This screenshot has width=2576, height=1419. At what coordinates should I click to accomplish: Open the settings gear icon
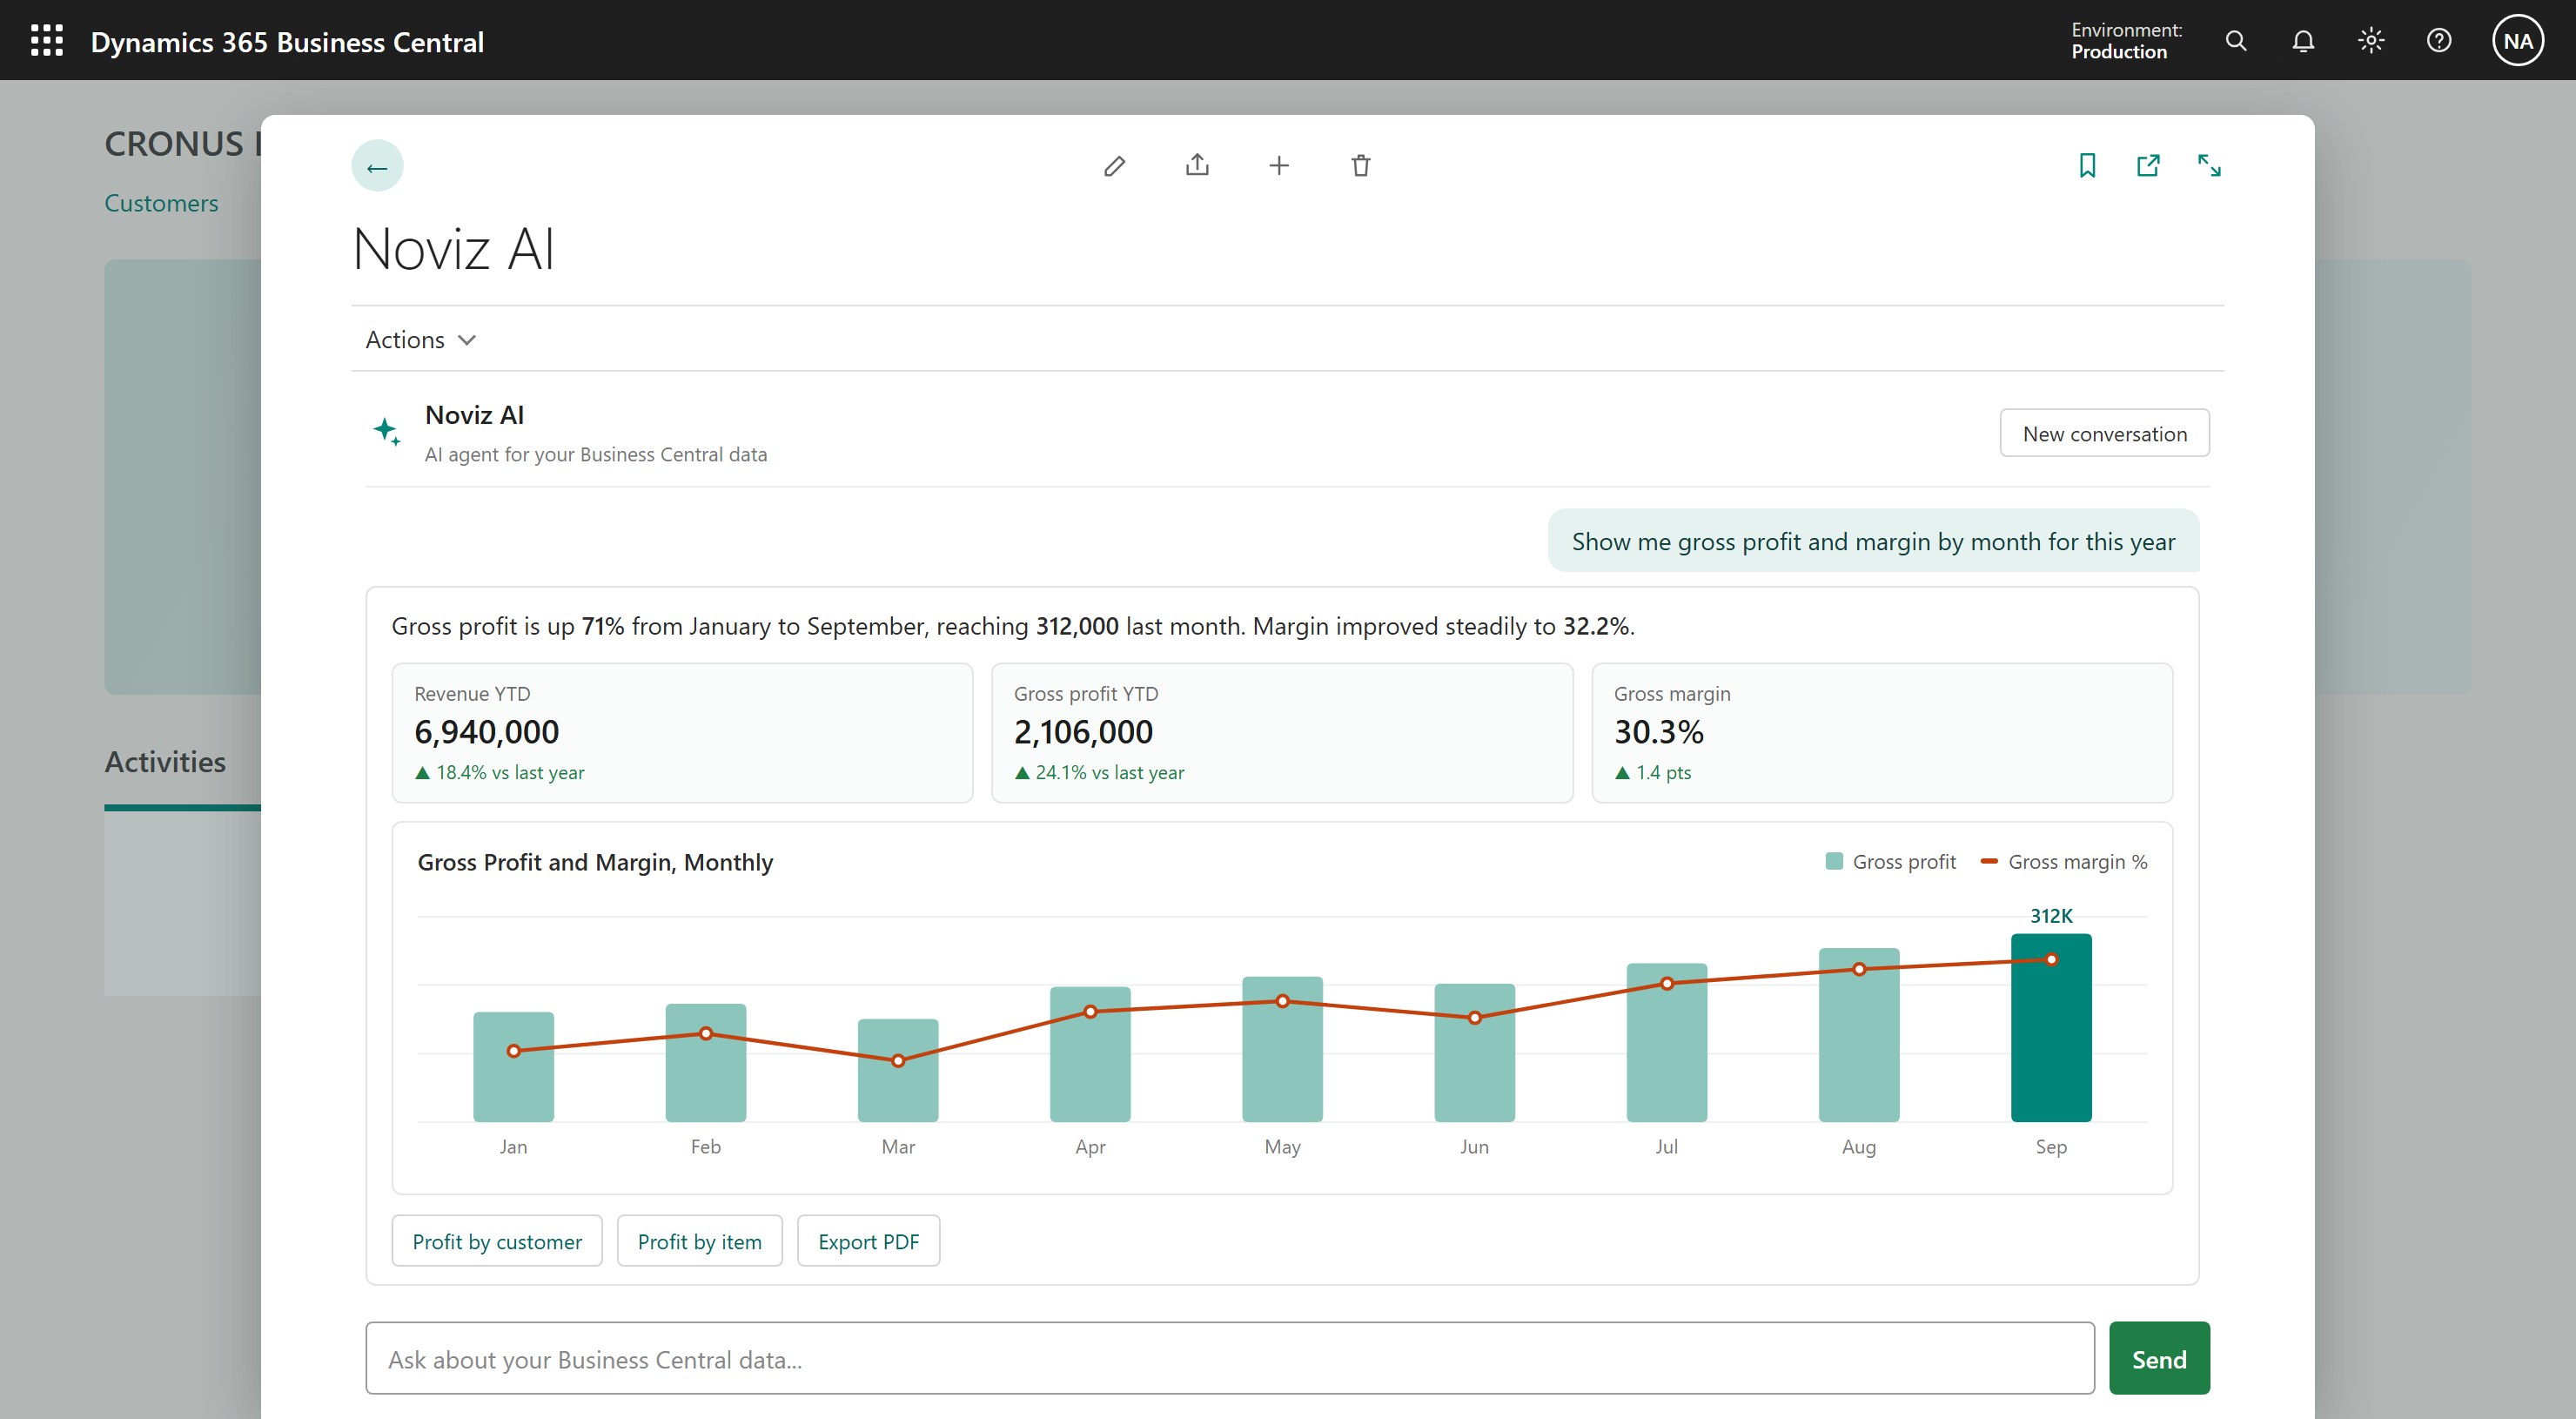coord(2371,40)
